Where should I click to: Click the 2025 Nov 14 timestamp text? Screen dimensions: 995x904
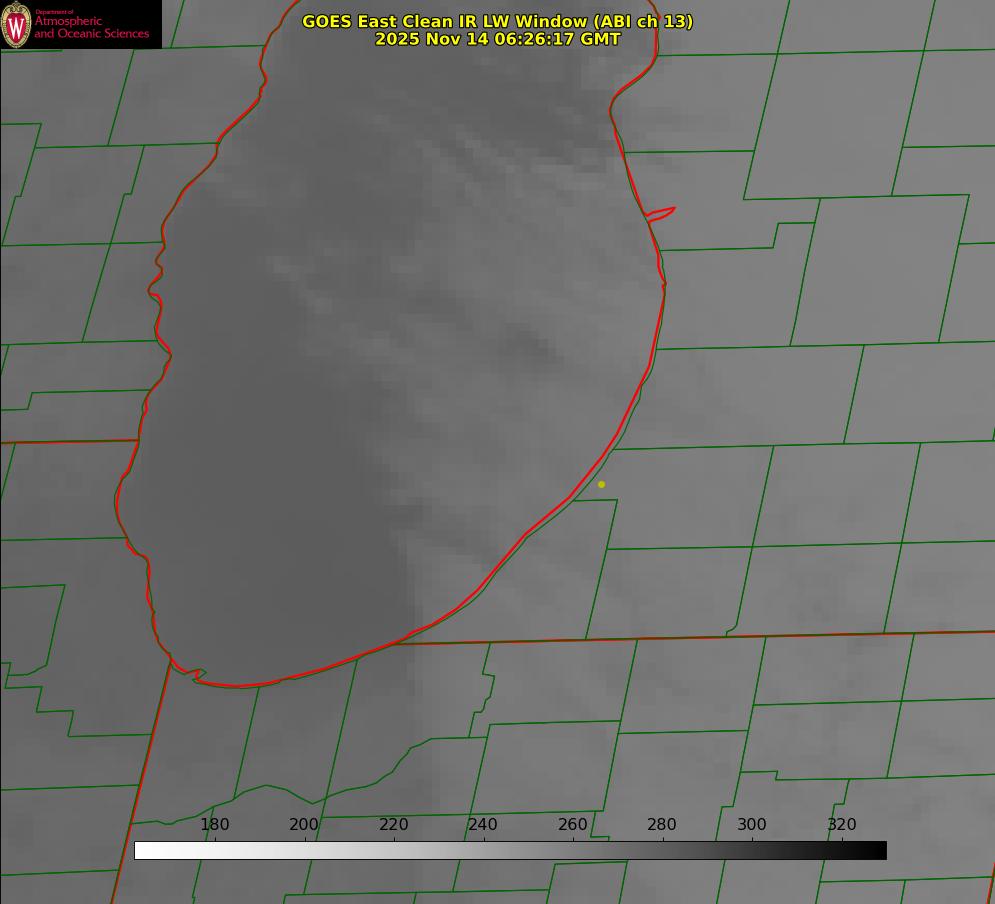tap(497, 40)
